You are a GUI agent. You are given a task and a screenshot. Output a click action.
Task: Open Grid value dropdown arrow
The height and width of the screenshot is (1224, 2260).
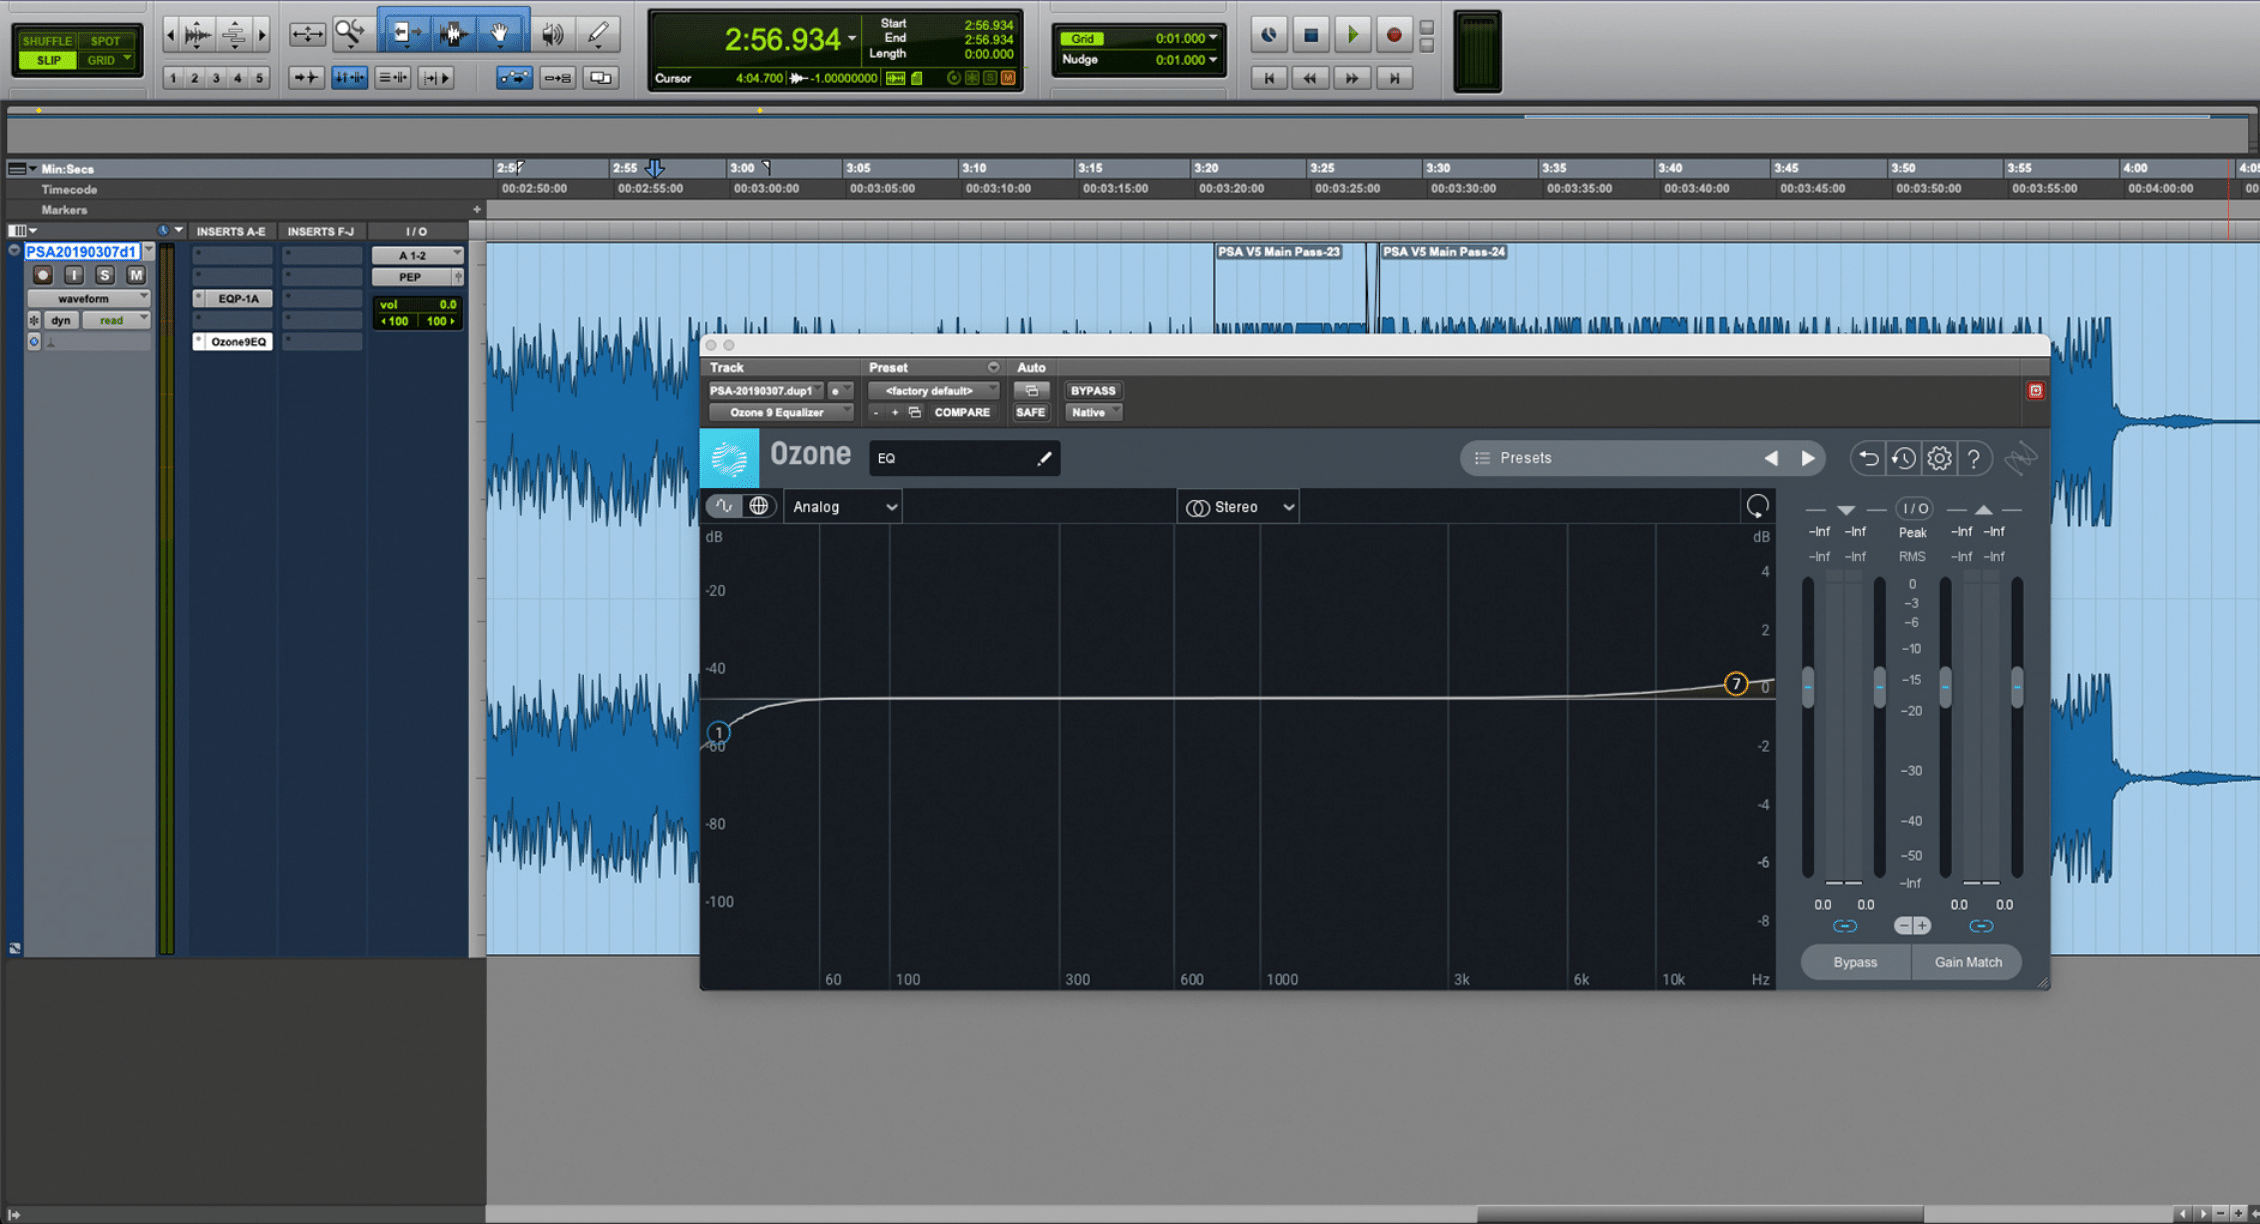pos(1213,38)
